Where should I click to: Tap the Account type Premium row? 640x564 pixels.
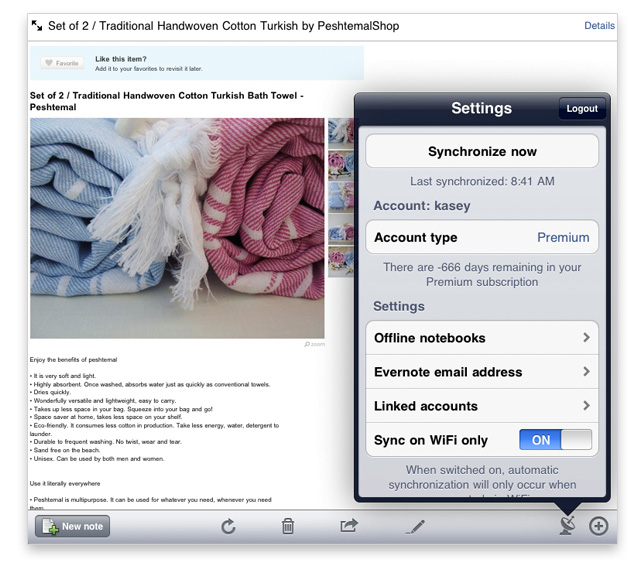point(482,237)
